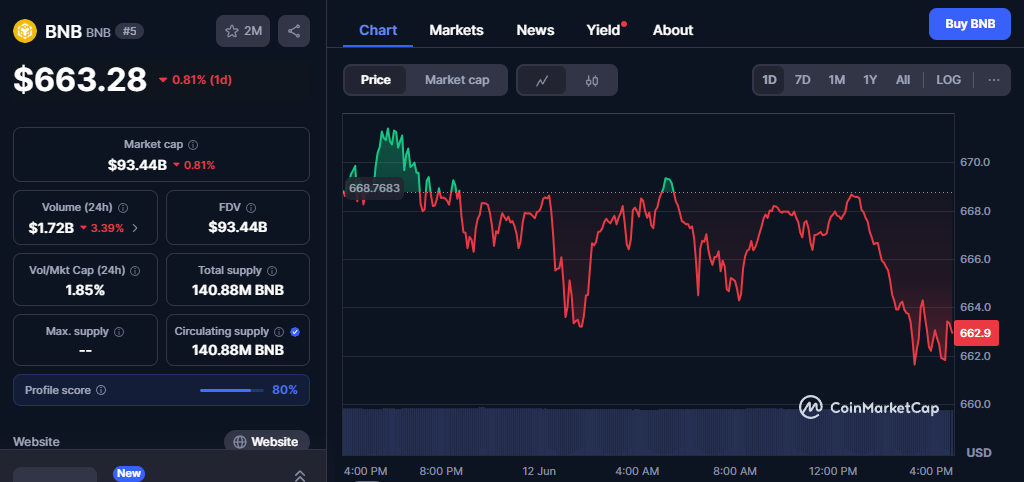Open the Markets tab

click(x=456, y=30)
